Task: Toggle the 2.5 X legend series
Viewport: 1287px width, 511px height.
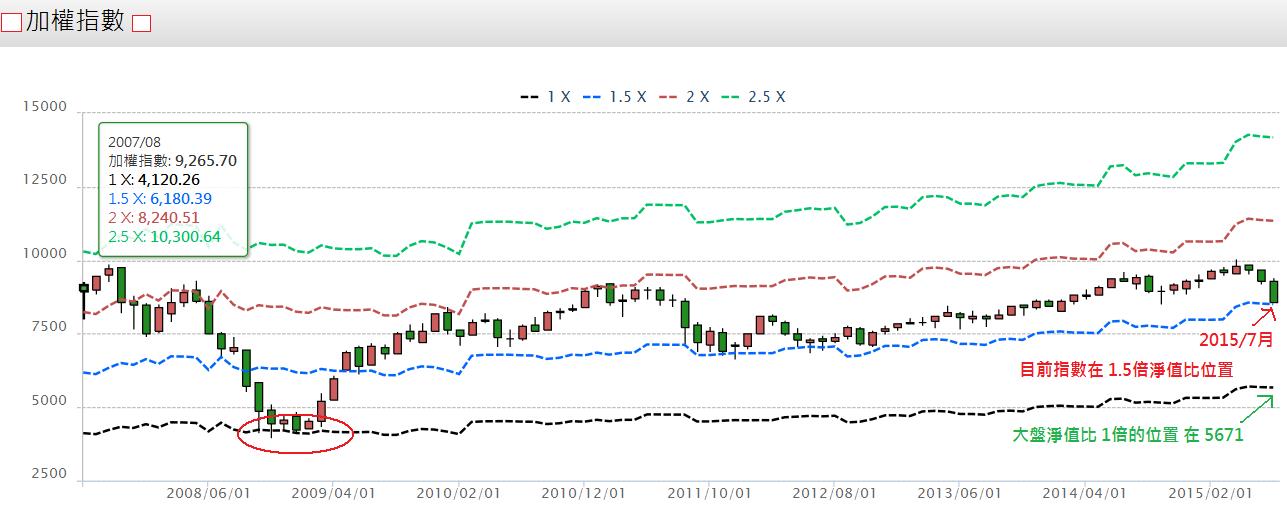Action: 752,97
